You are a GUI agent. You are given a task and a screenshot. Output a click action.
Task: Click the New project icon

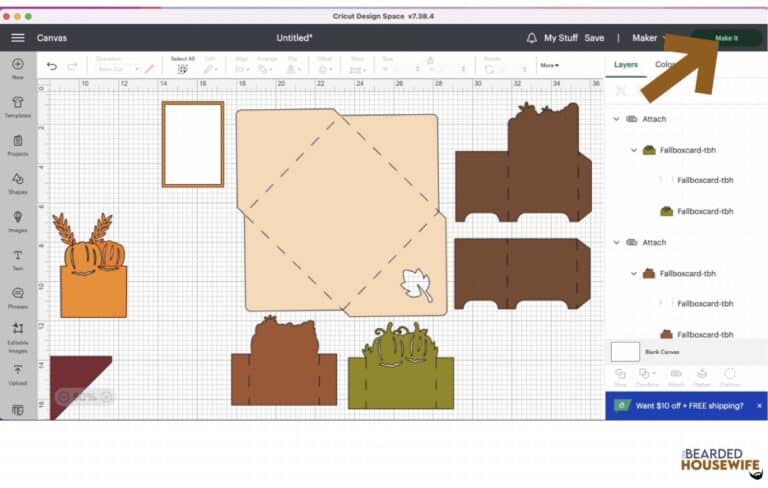[17, 68]
